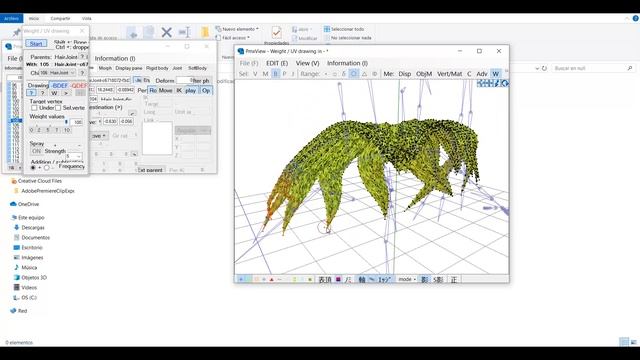Open EDIT (E) menu in PmxView
The width and height of the screenshot is (640, 360).
click(277, 63)
